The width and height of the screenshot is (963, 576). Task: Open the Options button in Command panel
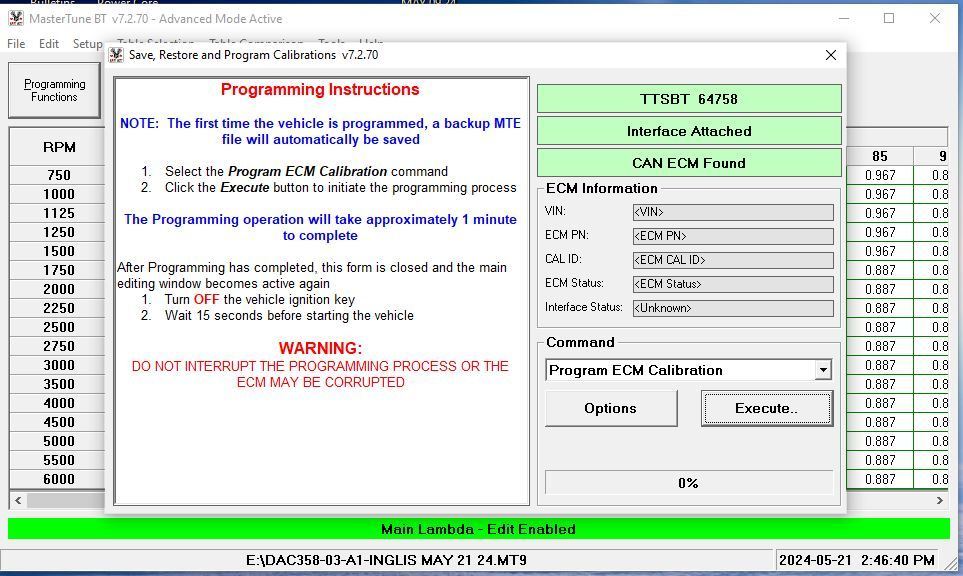[610, 408]
